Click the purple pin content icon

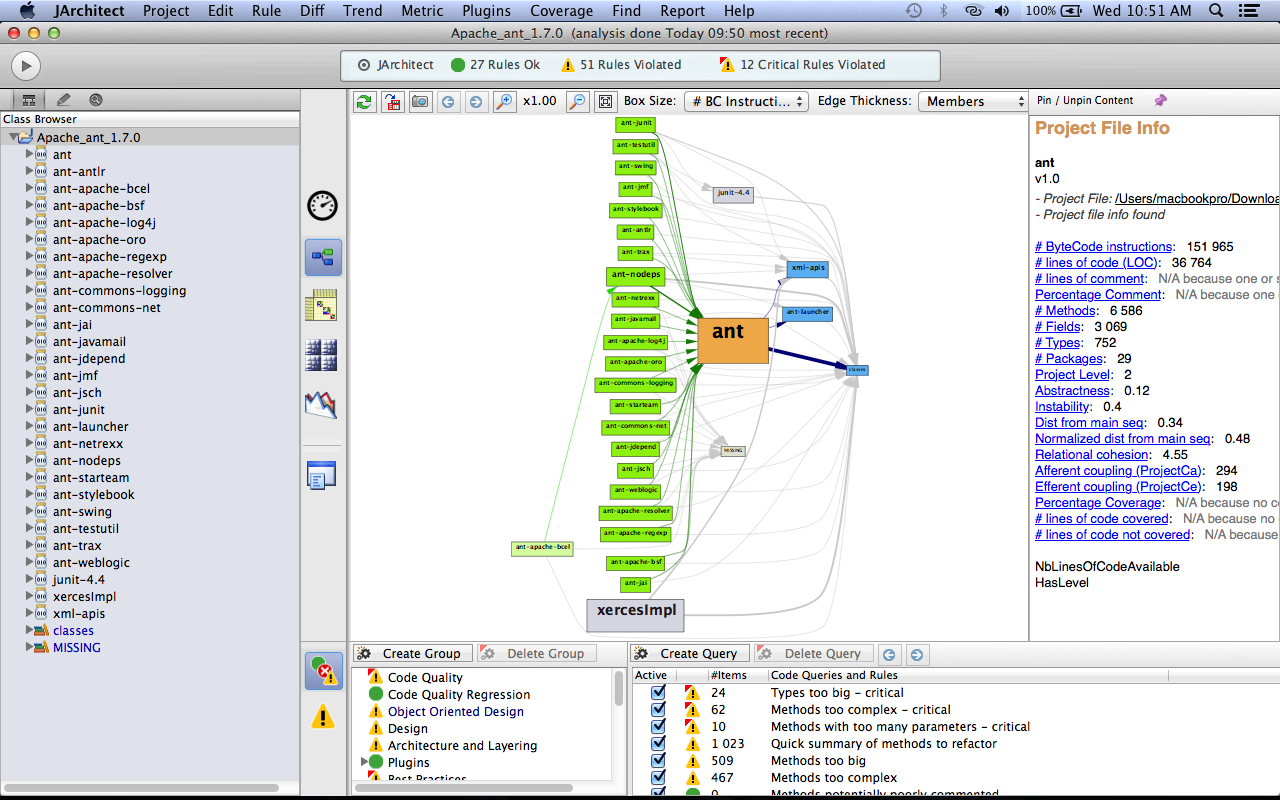point(1160,100)
